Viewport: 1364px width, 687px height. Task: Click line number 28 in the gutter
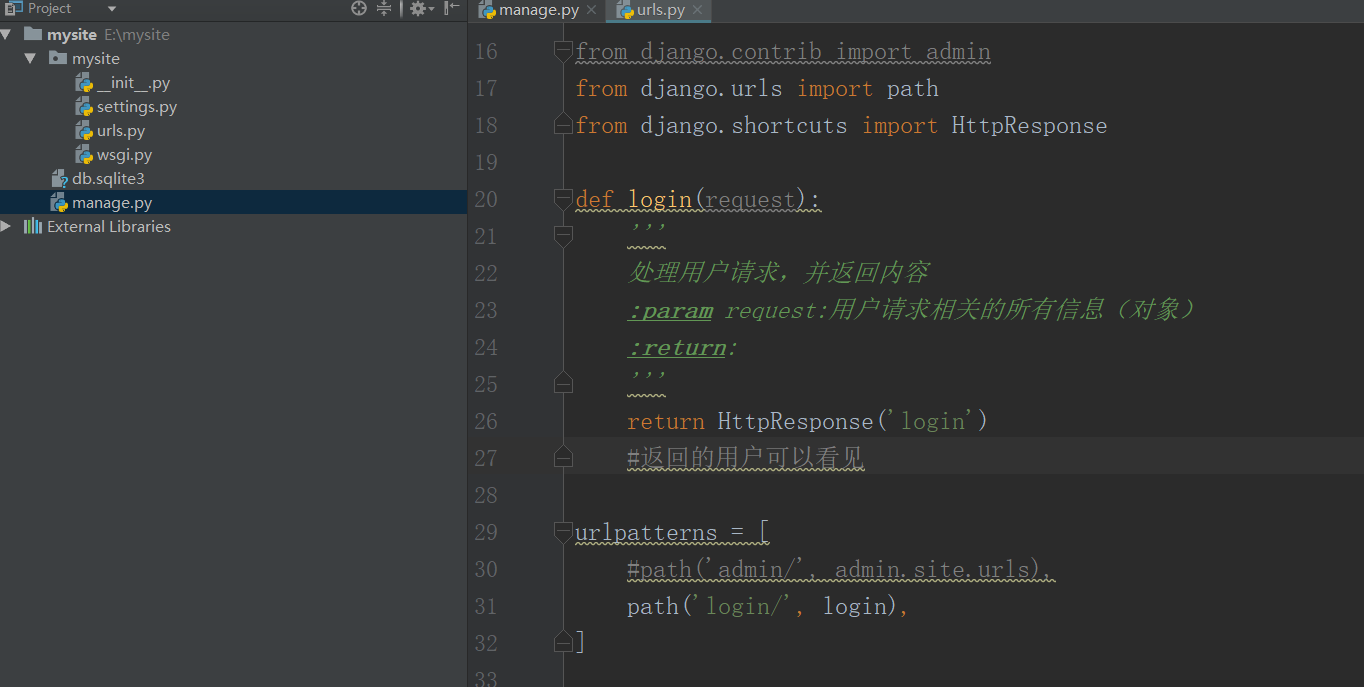[x=486, y=495]
